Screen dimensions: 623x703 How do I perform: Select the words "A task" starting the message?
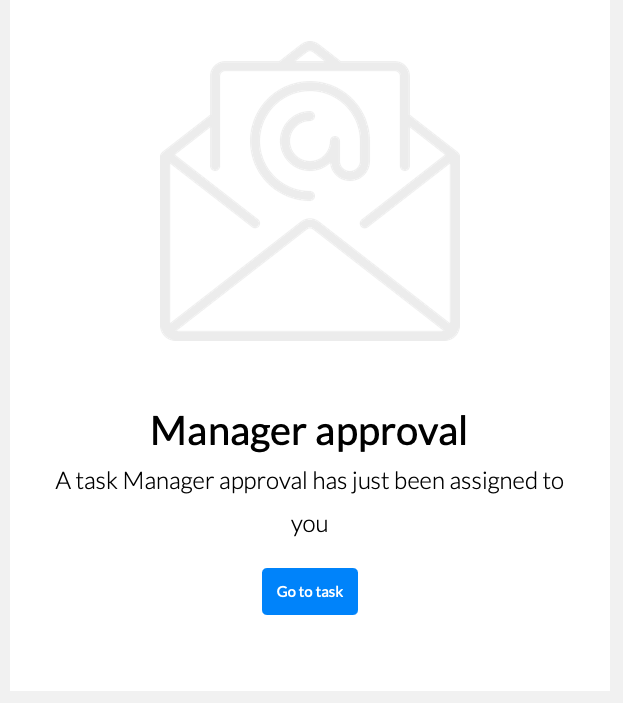87,481
